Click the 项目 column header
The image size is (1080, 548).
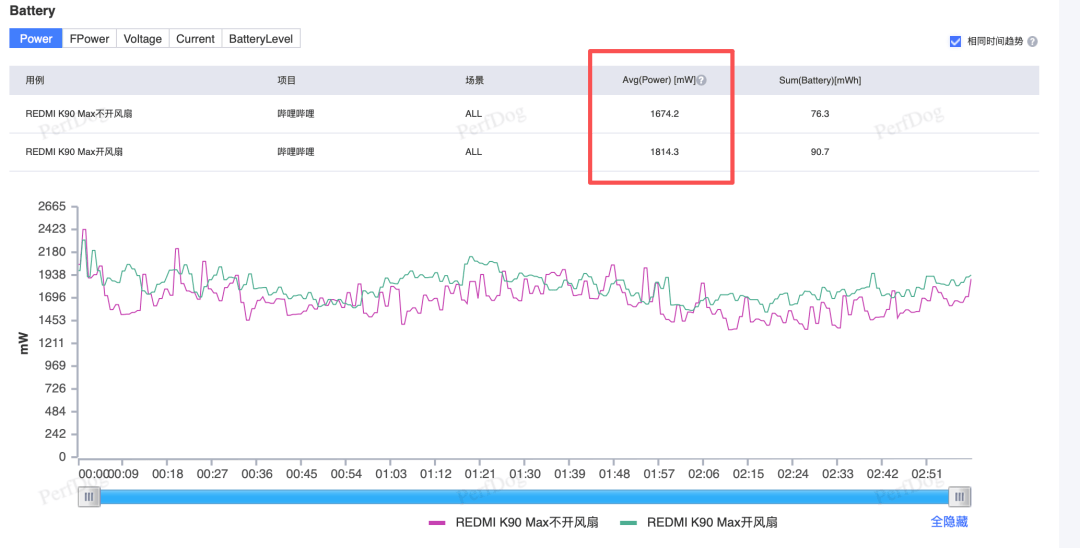(287, 80)
